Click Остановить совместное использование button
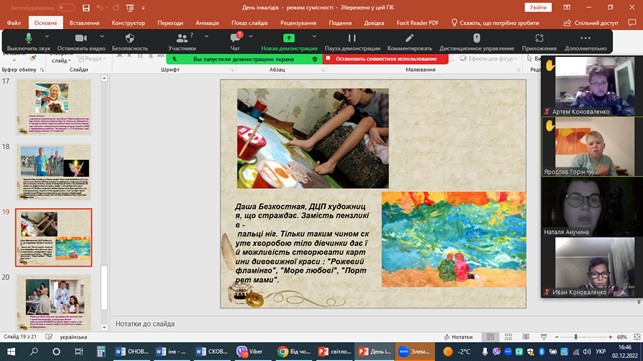This screenshot has height=361, width=643. (x=385, y=59)
